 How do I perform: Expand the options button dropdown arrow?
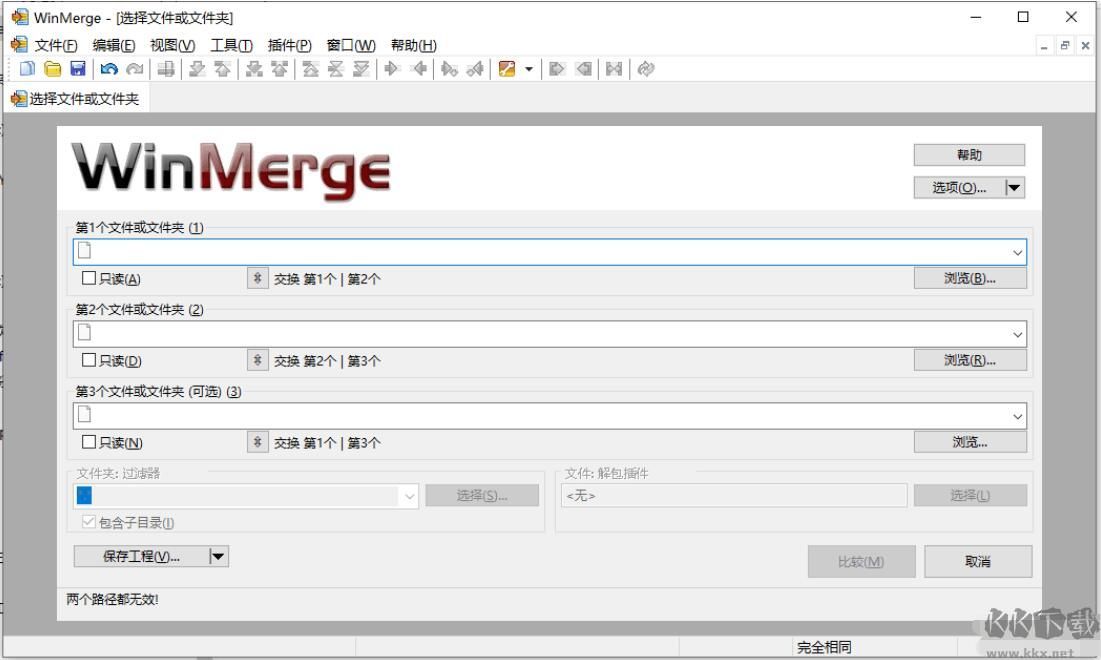(1014, 187)
